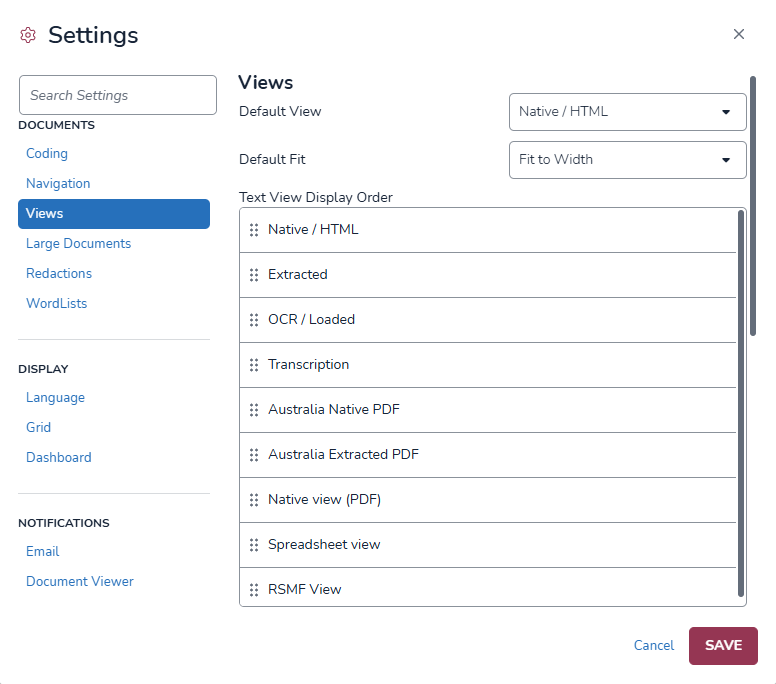This screenshot has height=684, width=776.
Task: Open the Default View dropdown
Action: 627,112
